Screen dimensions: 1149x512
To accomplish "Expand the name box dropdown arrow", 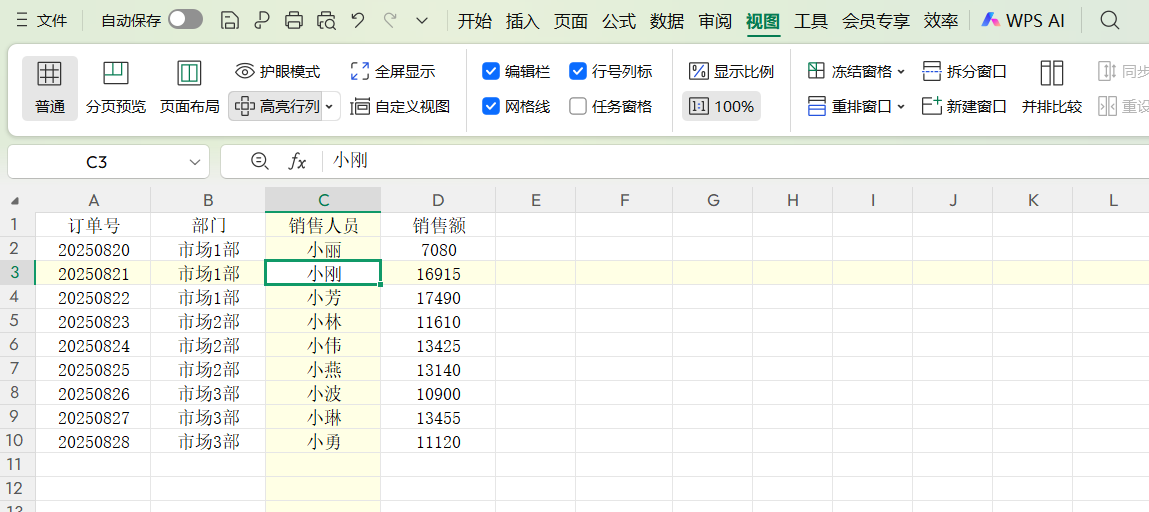I will pos(194,162).
